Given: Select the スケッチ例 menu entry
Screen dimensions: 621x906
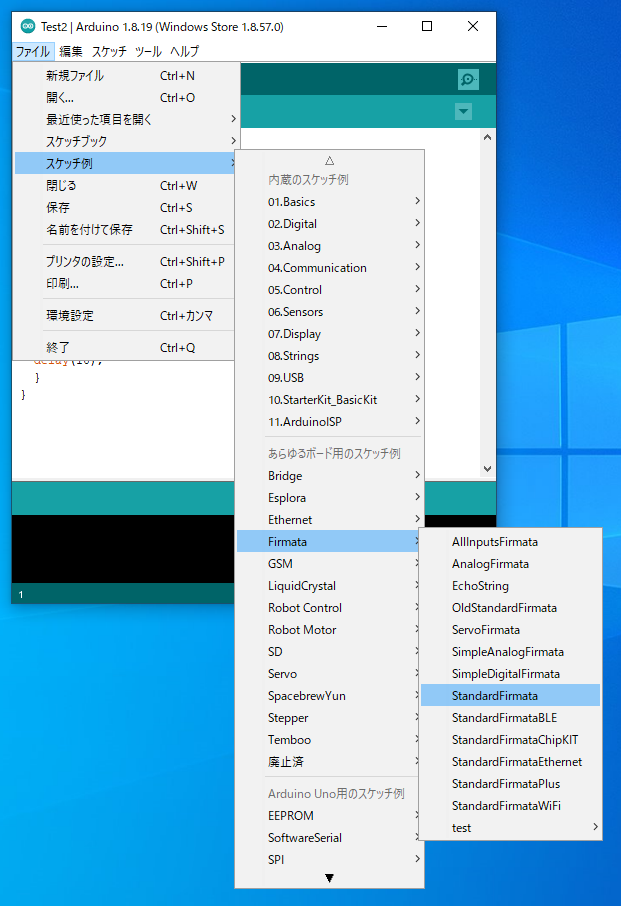Looking at the screenshot, I should (x=124, y=164).
